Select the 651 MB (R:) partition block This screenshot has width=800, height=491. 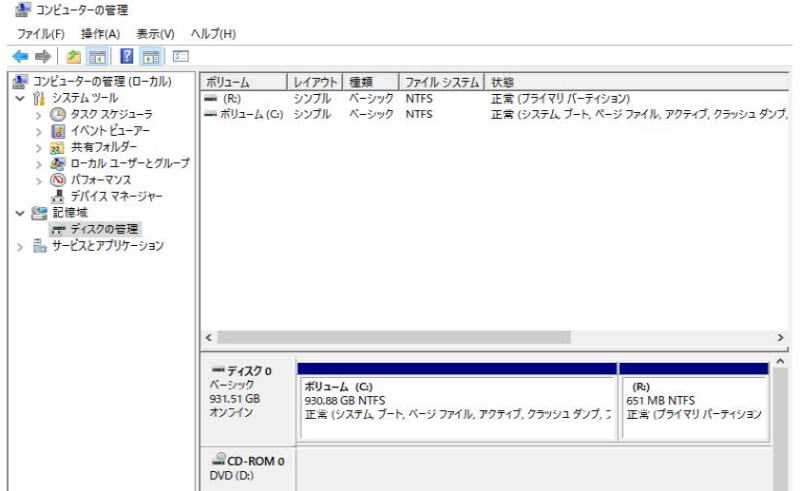pos(693,407)
